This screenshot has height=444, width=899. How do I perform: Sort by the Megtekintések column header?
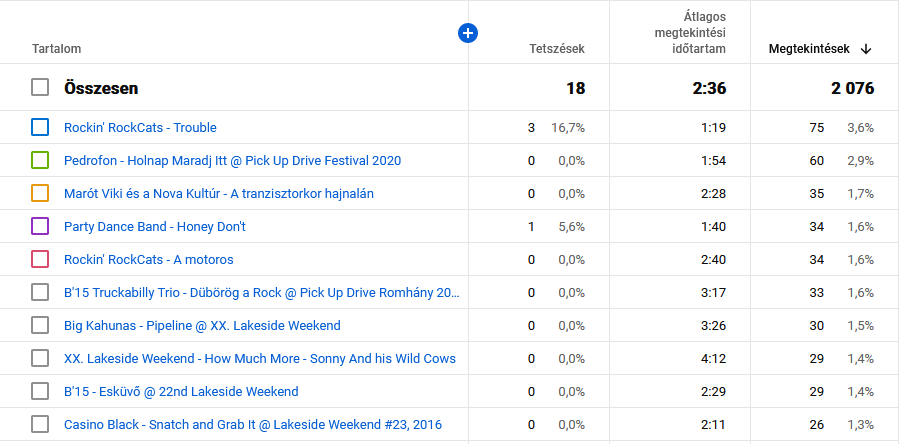[809, 49]
